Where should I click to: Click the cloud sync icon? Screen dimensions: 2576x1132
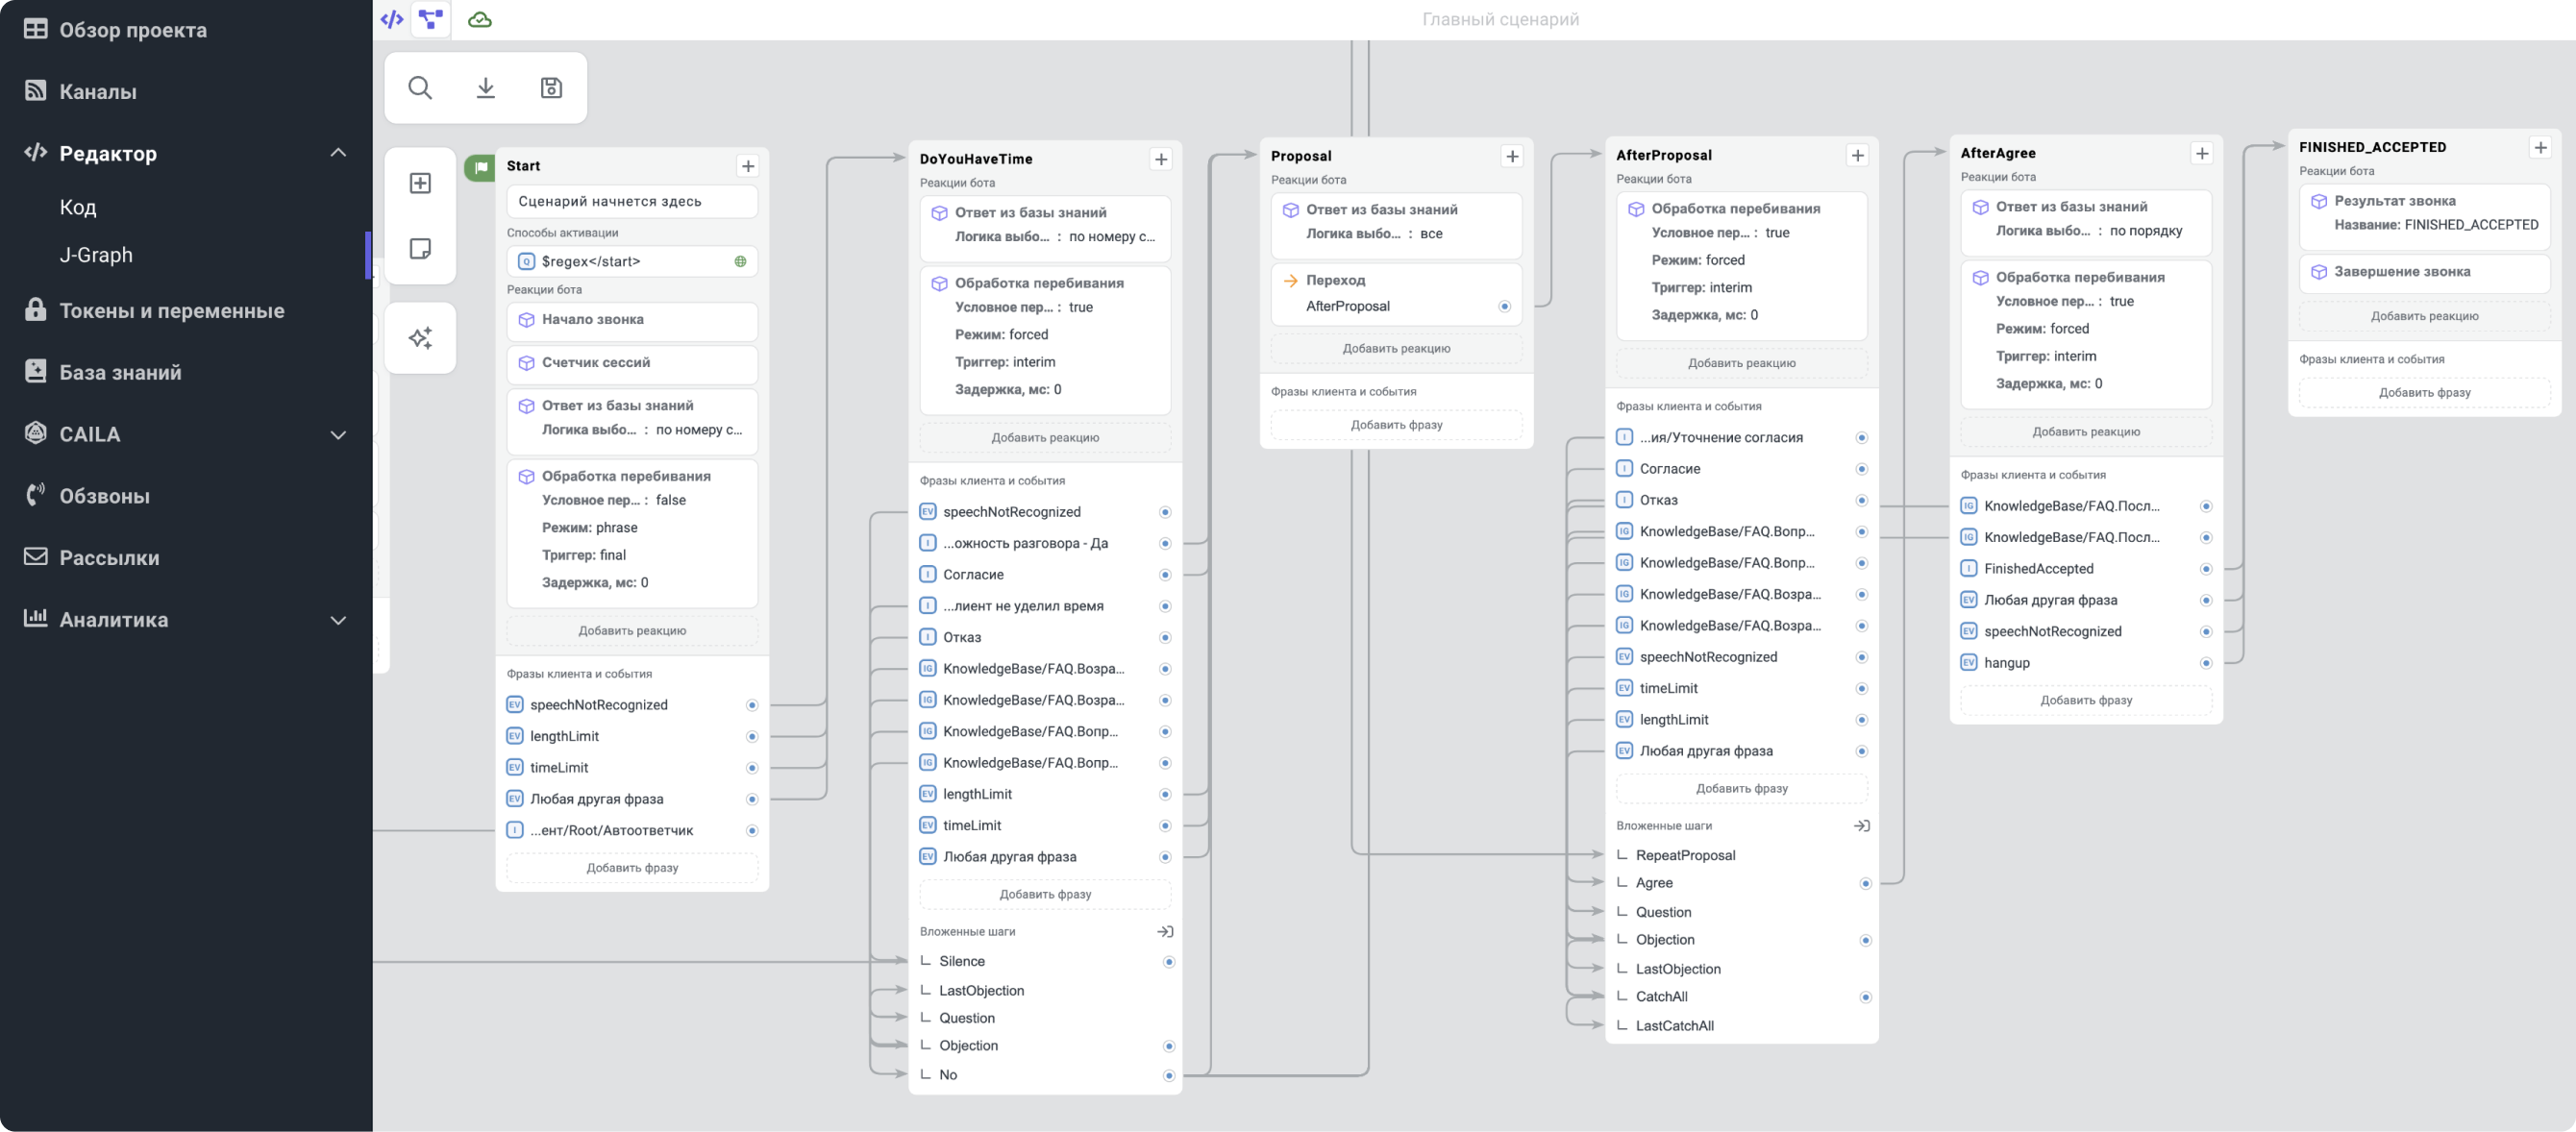(x=480, y=19)
